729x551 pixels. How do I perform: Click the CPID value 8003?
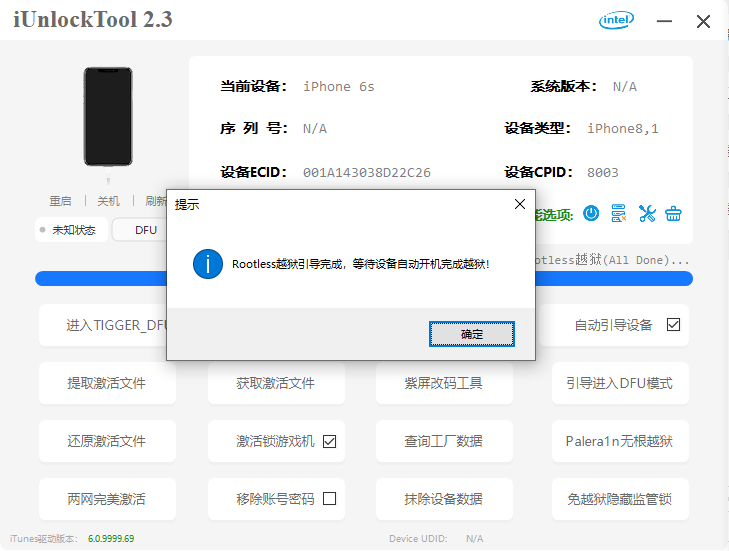point(603,173)
